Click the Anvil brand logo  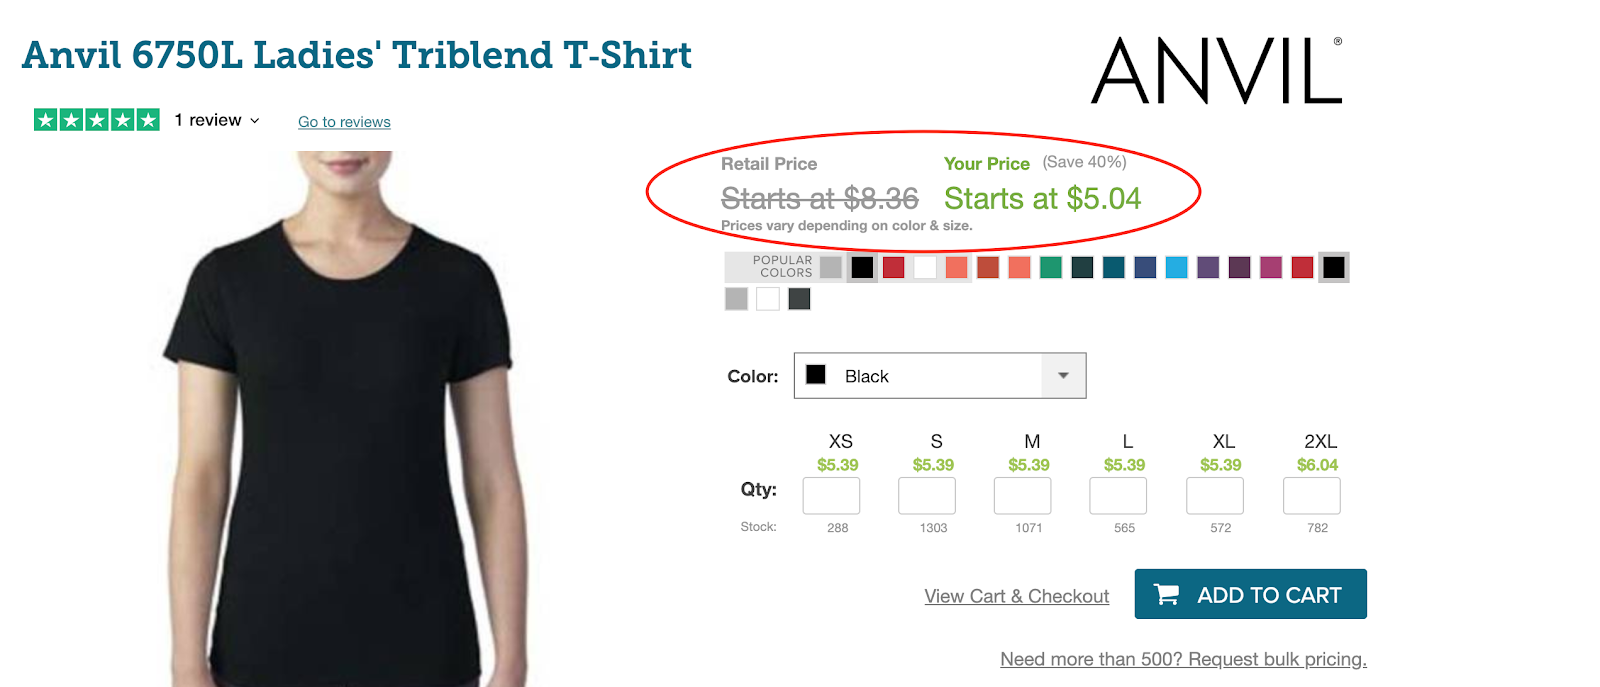1217,70
